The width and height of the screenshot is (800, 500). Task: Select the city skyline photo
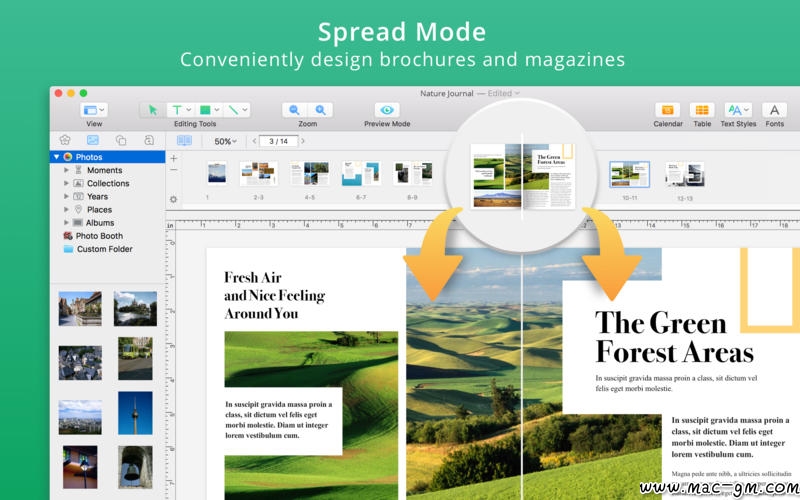[80, 417]
